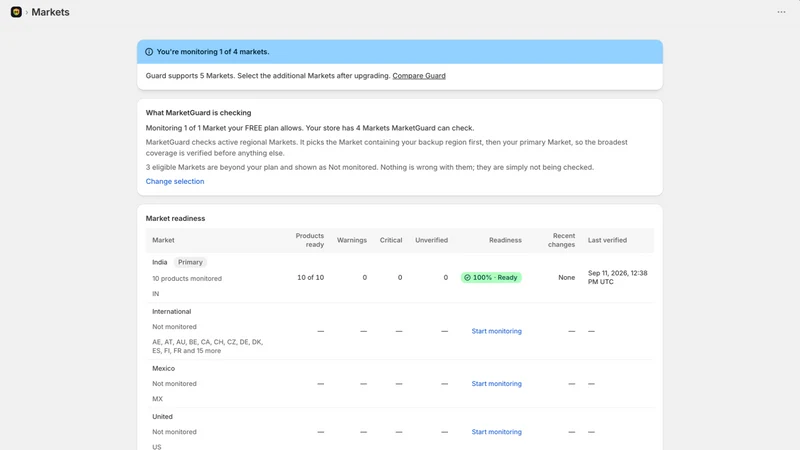This screenshot has height=450, width=800.
Task: Click the 'Guard supports 5 Markets' sentence
Action: (268, 76)
